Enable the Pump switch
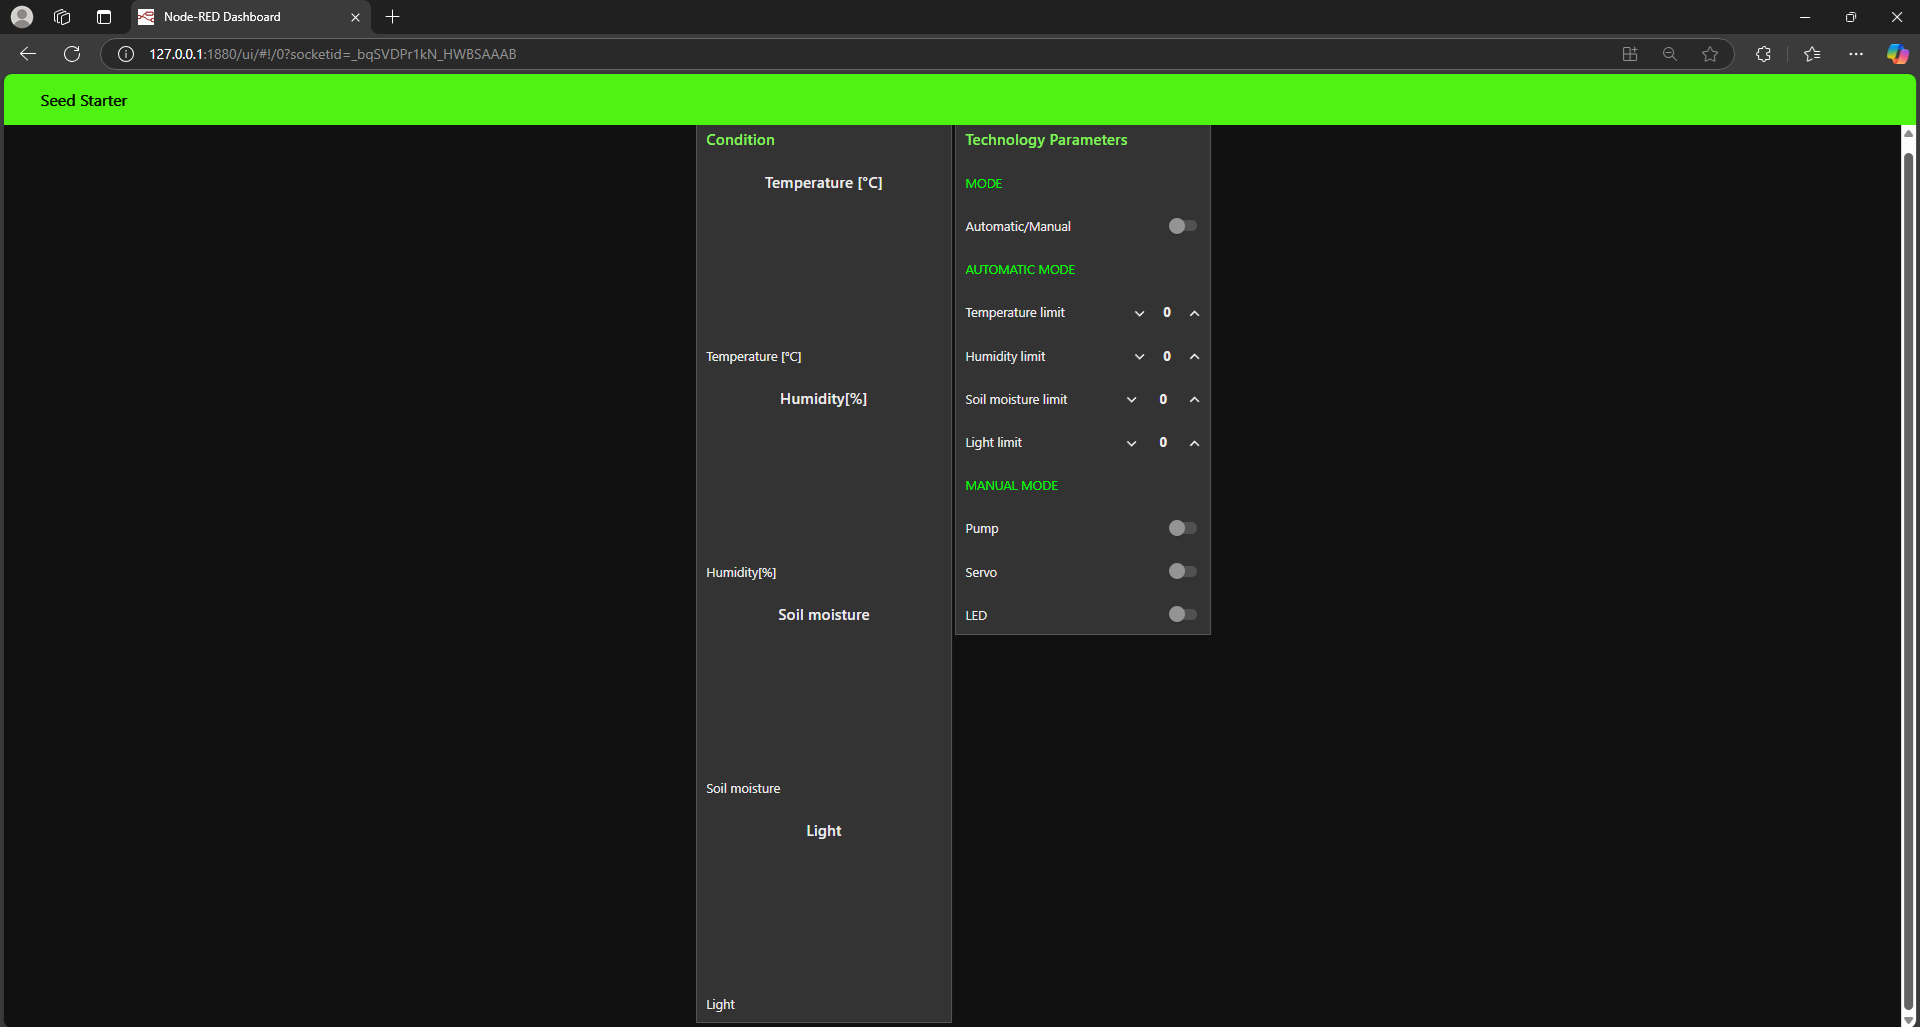Screen dimensions: 1920x1027 pyautogui.click(x=1182, y=528)
